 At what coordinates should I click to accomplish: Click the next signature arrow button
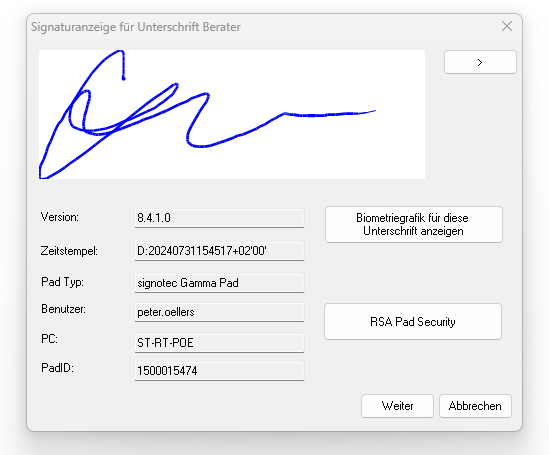tap(480, 62)
